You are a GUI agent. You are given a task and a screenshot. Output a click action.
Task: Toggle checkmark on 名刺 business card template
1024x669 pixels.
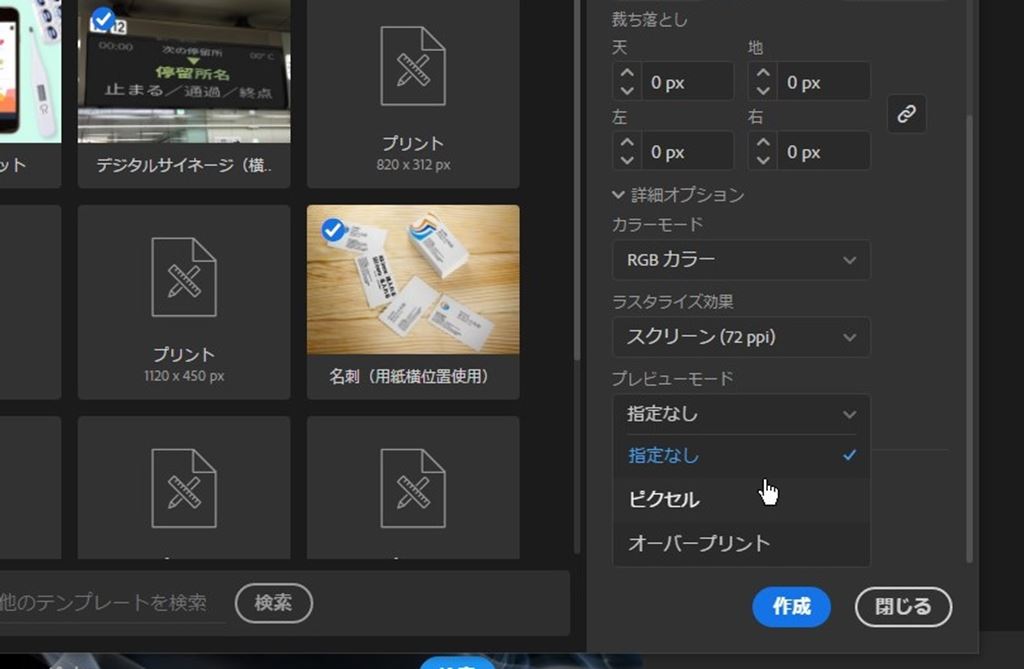click(x=334, y=231)
